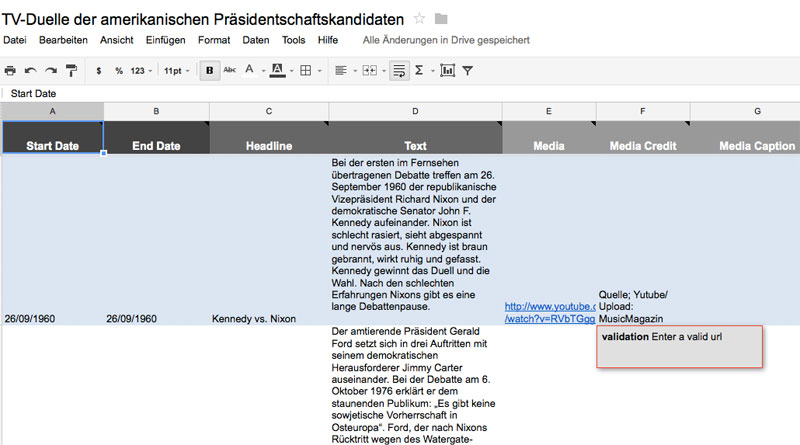Expand the text color dropdown arrow

pos(263,71)
